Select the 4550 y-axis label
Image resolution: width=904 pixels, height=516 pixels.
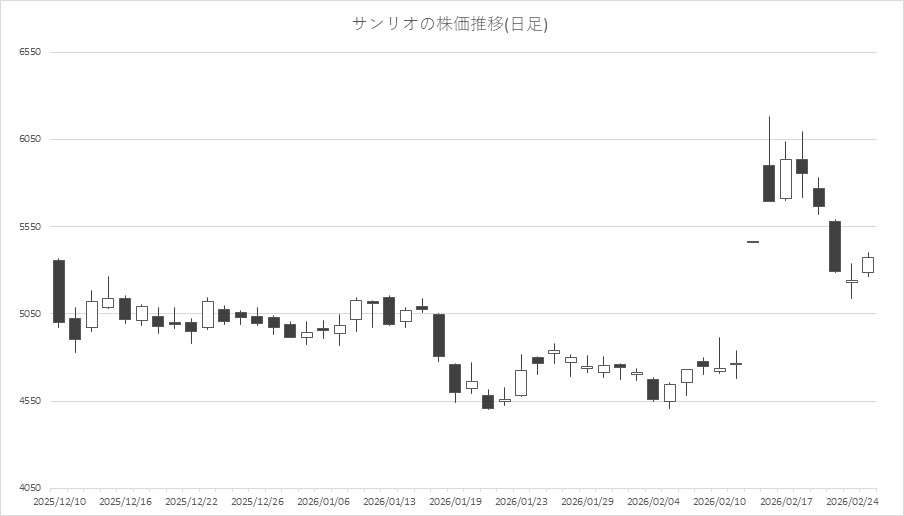tap(29, 401)
